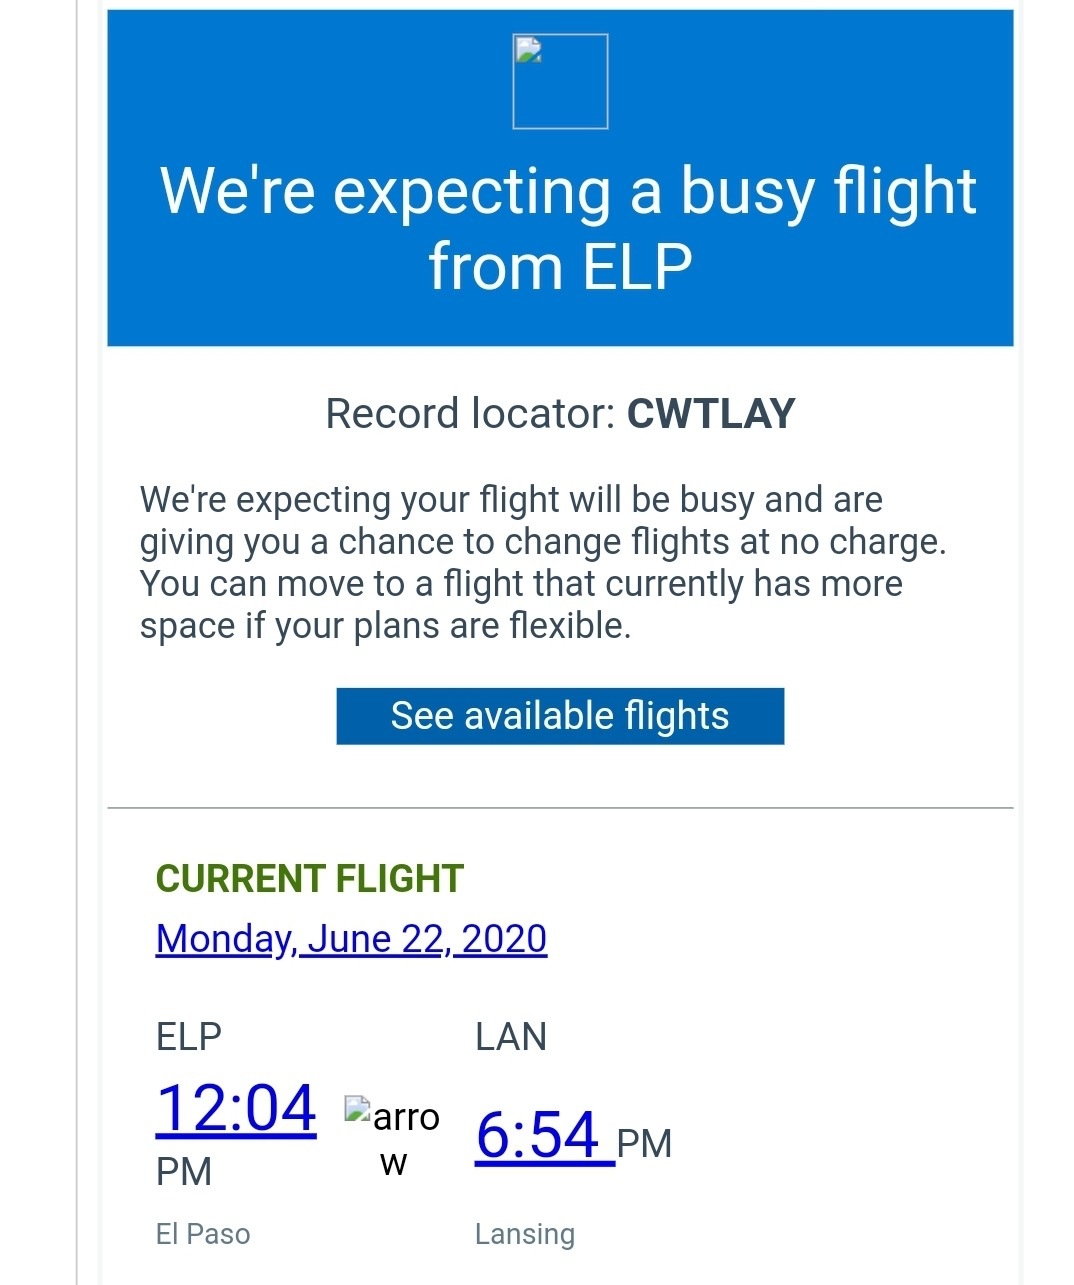1074x1285 pixels.
Task: Click the Lansing city label
Action: pos(525,1234)
